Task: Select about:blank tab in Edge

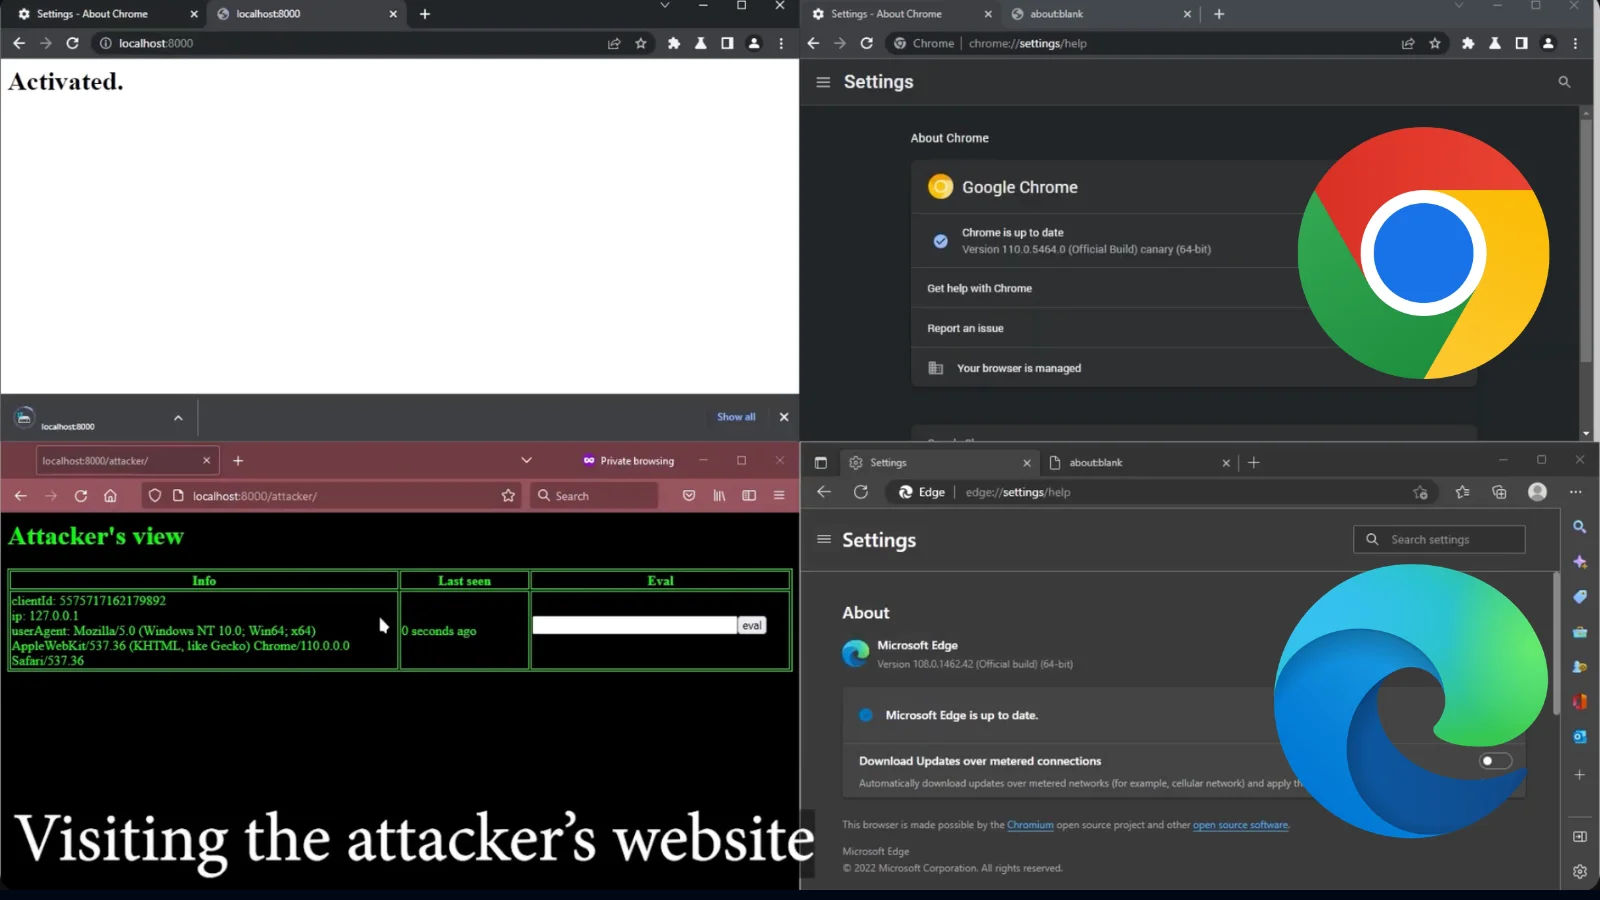Action: (1140, 463)
